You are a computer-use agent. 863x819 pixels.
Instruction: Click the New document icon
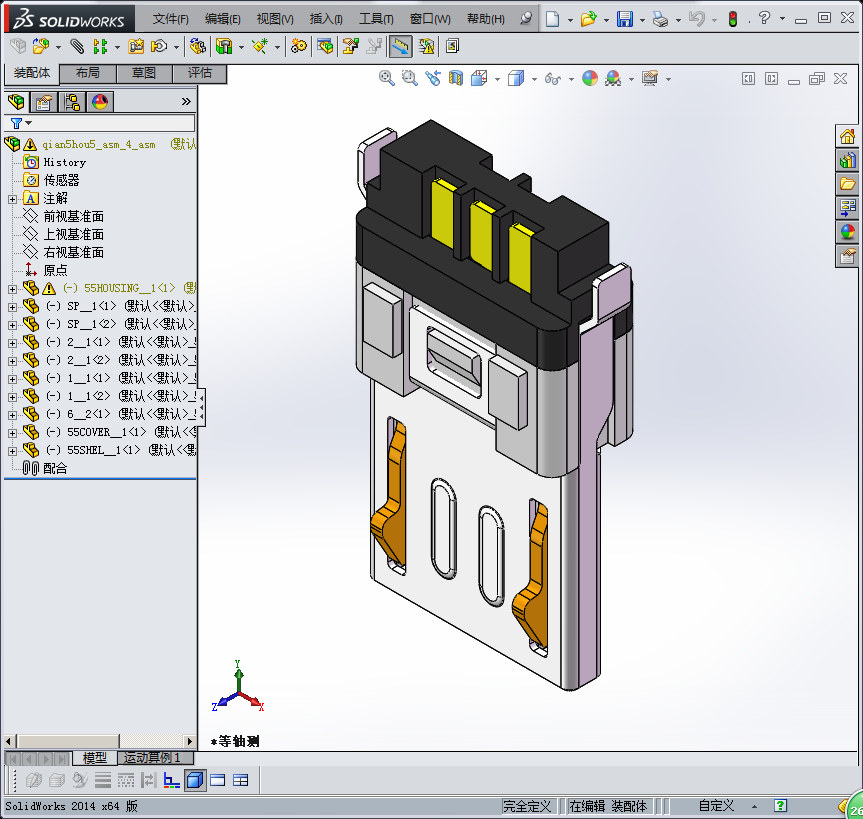pyautogui.click(x=552, y=19)
